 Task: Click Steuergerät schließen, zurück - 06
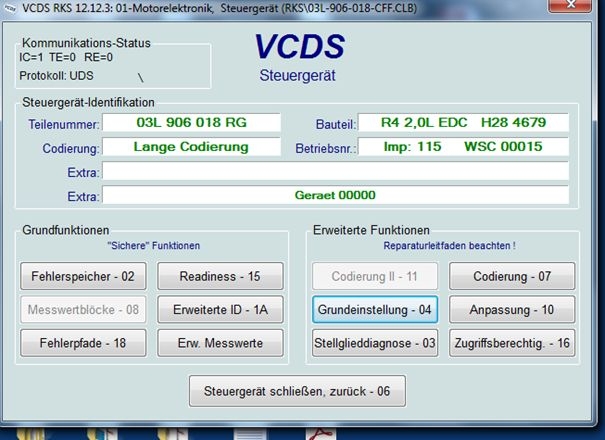click(297, 391)
